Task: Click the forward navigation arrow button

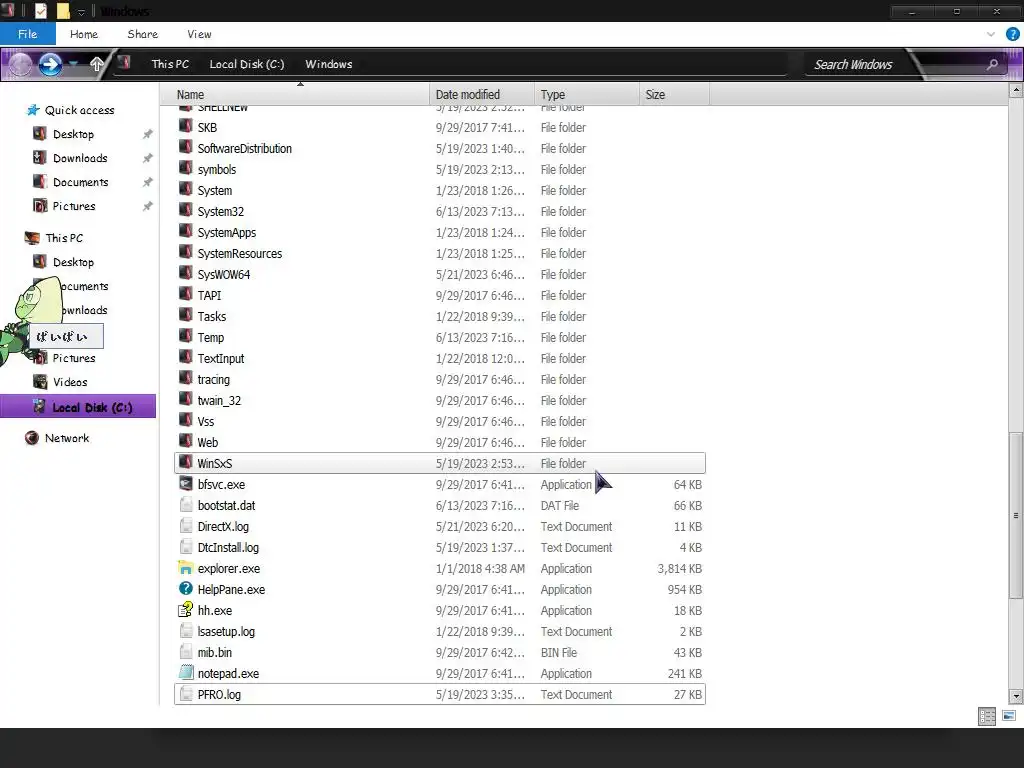Action: pos(50,64)
